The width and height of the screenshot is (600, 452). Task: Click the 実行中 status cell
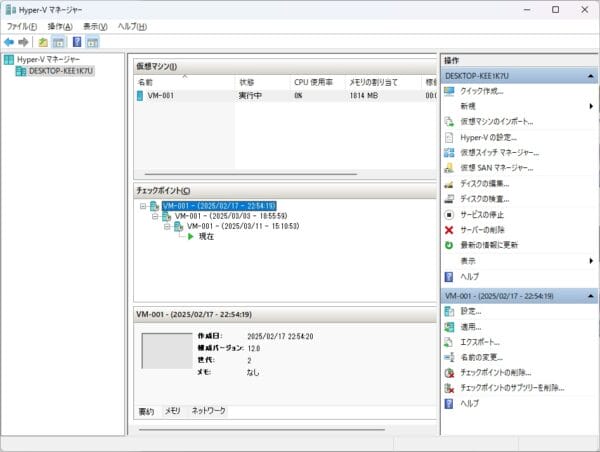click(x=250, y=96)
